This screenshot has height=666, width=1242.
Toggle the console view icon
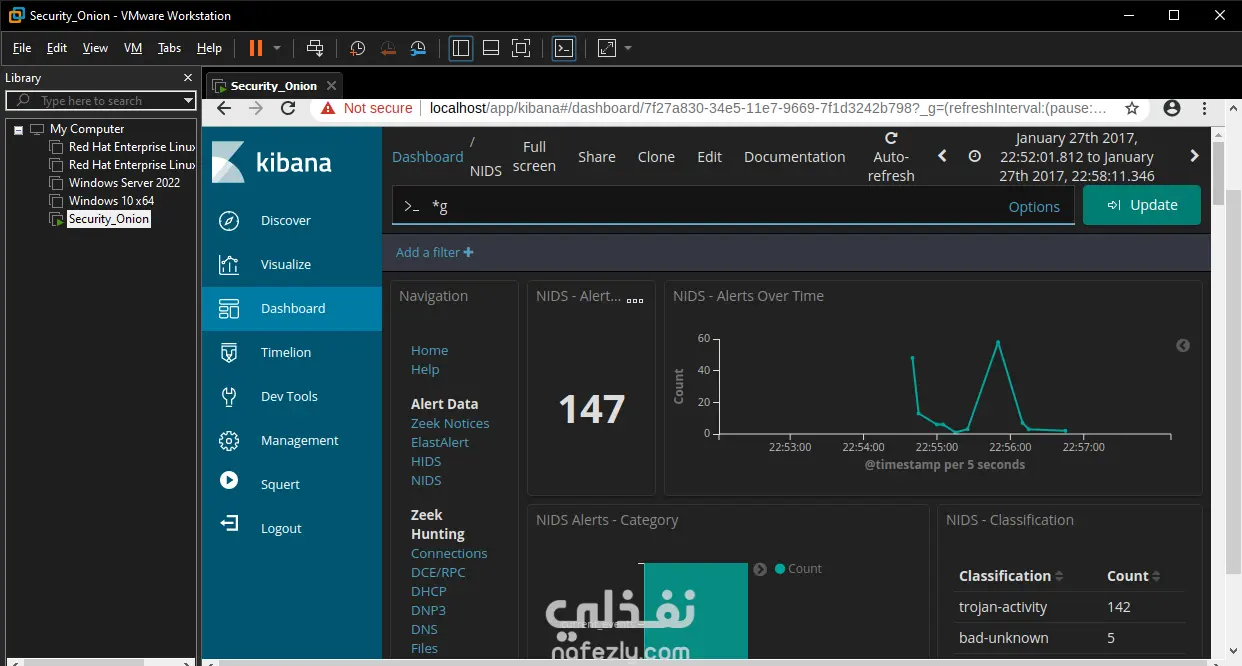click(564, 48)
